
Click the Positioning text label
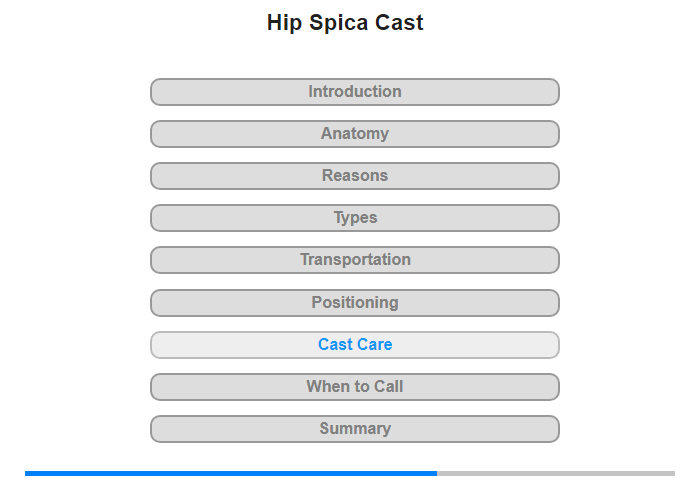(x=355, y=302)
